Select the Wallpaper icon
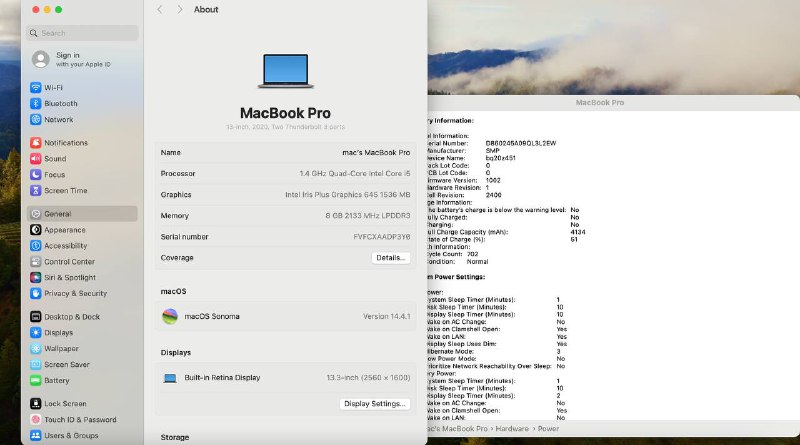The width and height of the screenshot is (800, 445). coord(36,349)
